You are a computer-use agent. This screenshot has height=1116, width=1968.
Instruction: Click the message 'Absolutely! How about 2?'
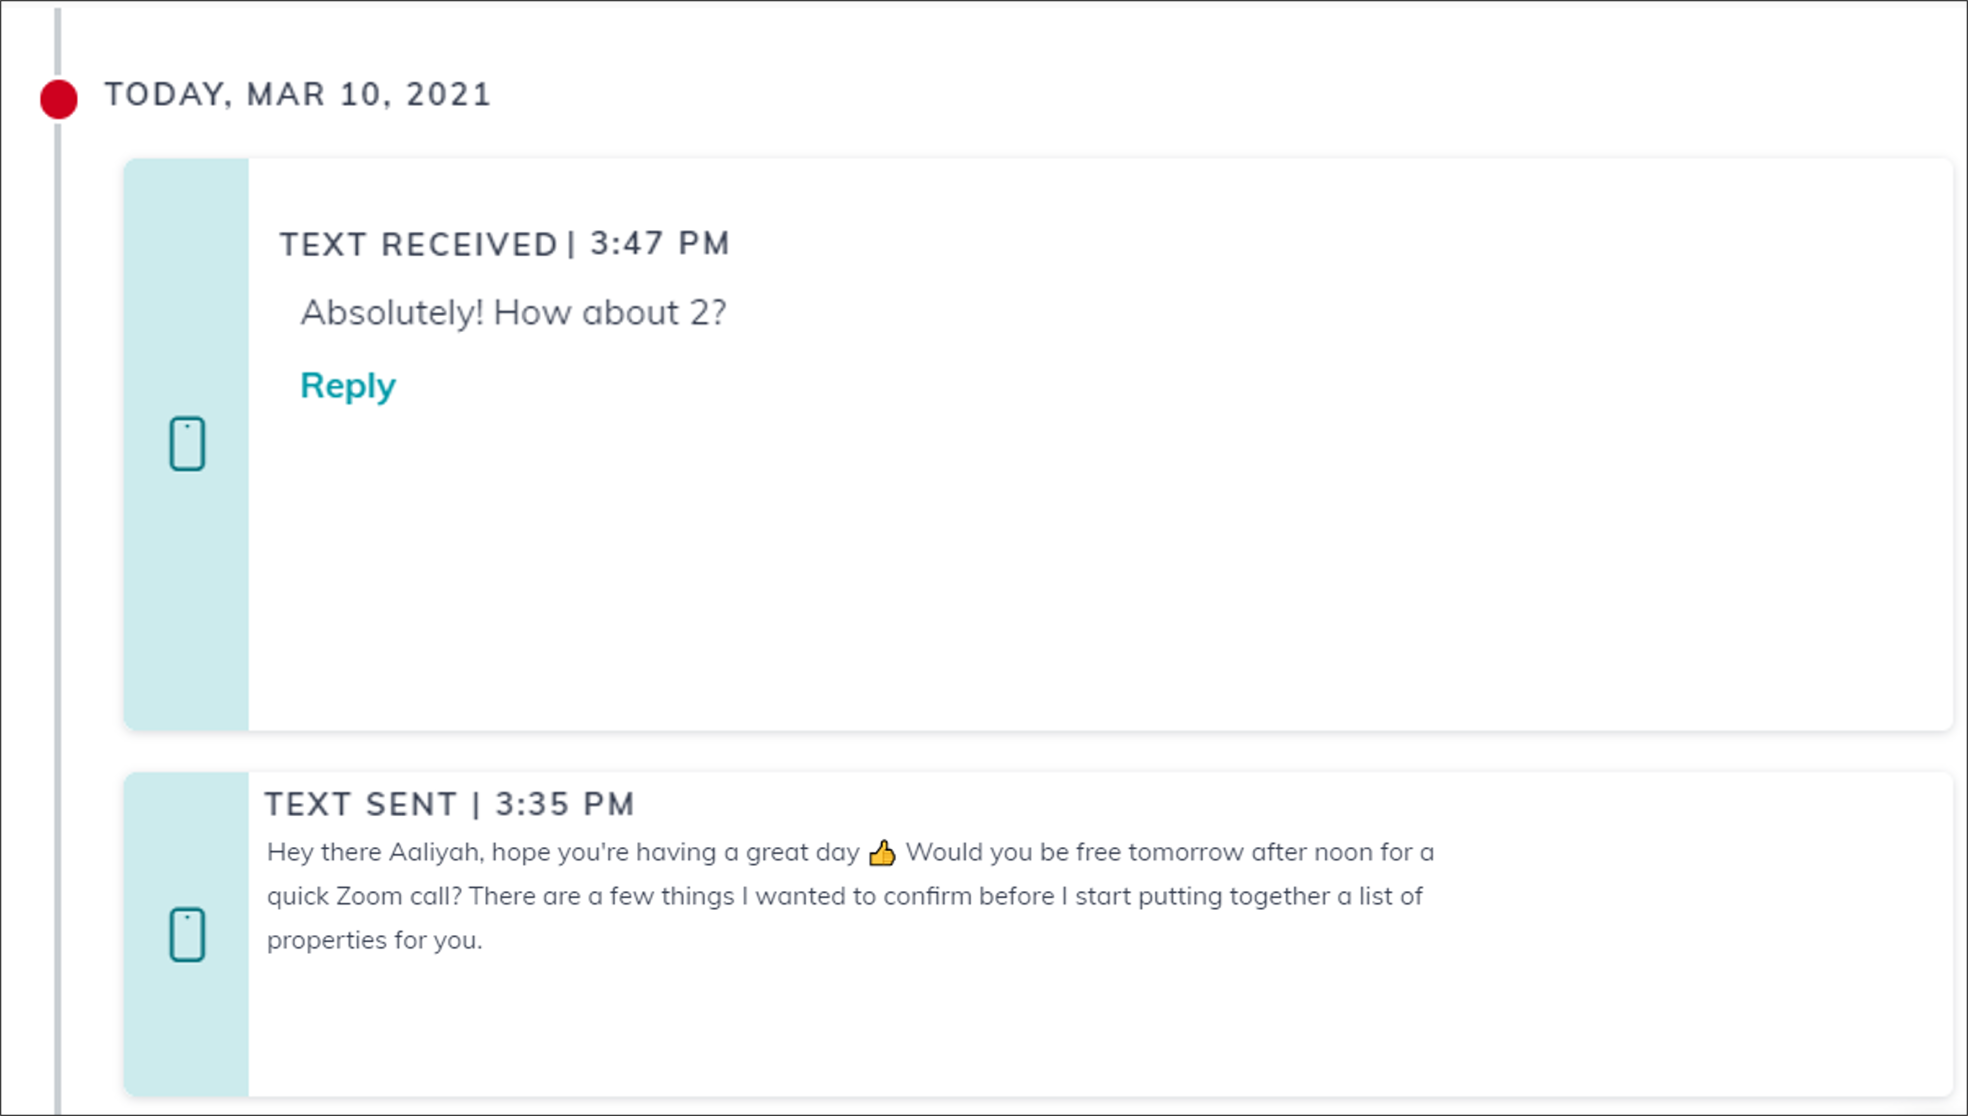(513, 311)
